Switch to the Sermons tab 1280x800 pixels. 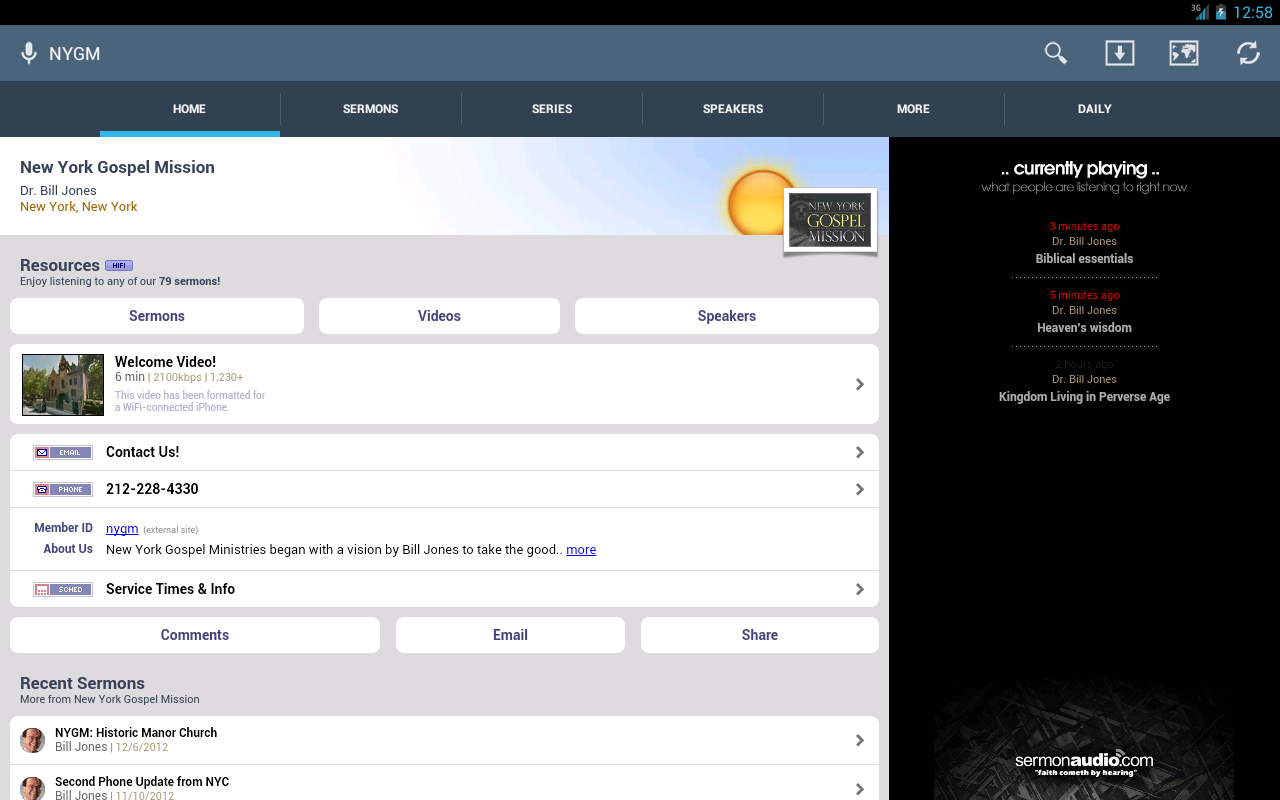[371, 109]
